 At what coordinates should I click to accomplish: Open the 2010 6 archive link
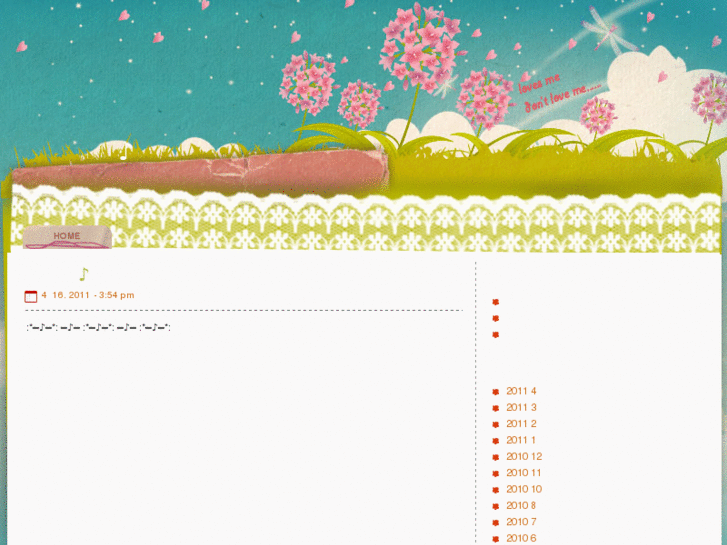tap(521, 538)
